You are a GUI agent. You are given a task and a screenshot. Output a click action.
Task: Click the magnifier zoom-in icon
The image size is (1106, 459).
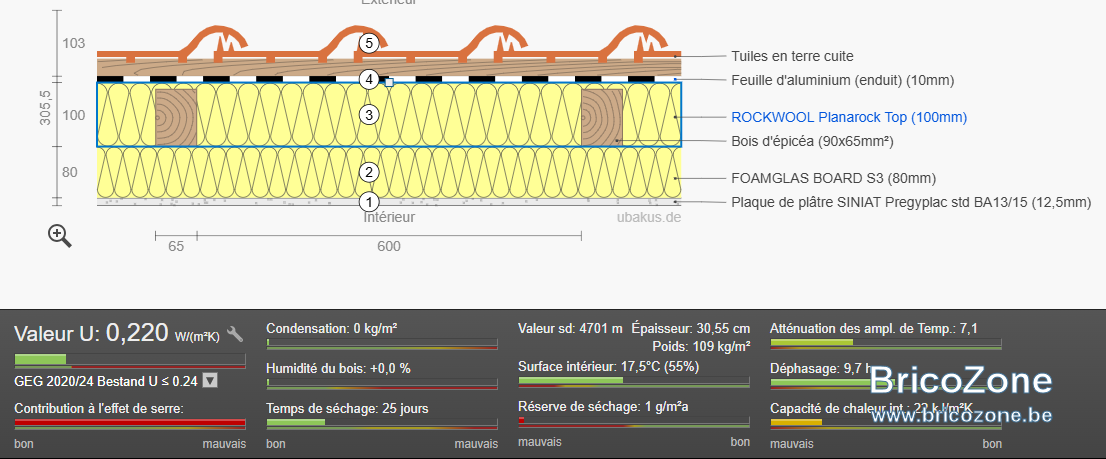[60, 235]
